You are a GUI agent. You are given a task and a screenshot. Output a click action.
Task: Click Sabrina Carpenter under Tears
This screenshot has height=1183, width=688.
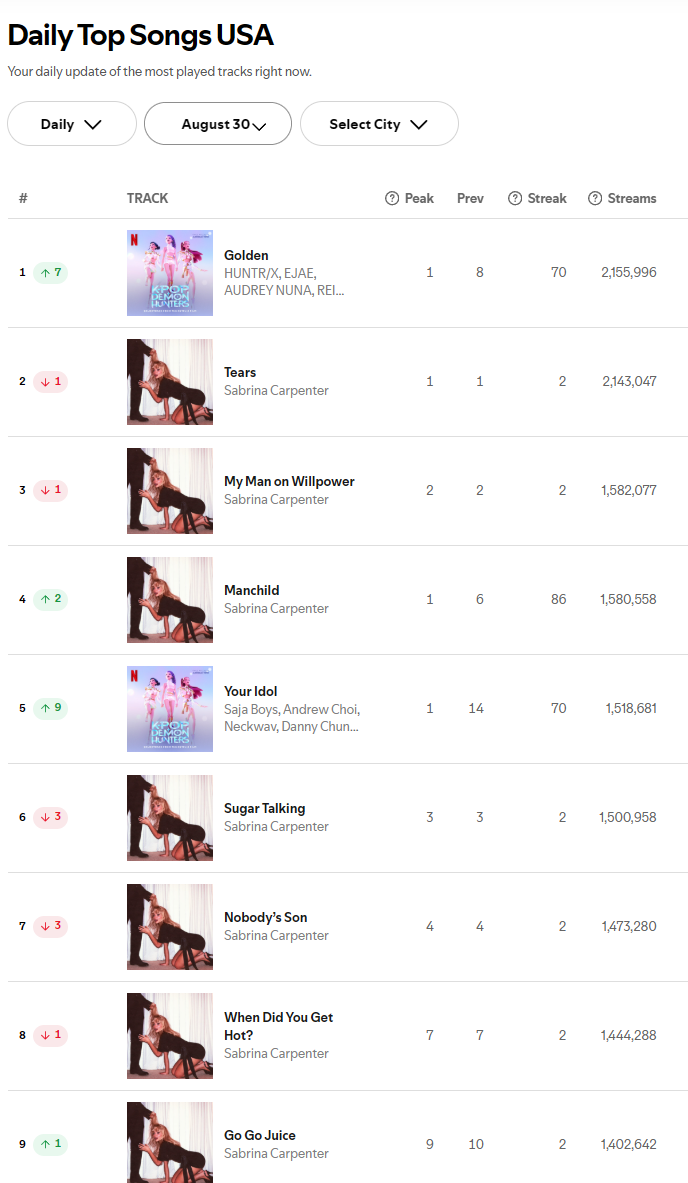coord(276,390)
